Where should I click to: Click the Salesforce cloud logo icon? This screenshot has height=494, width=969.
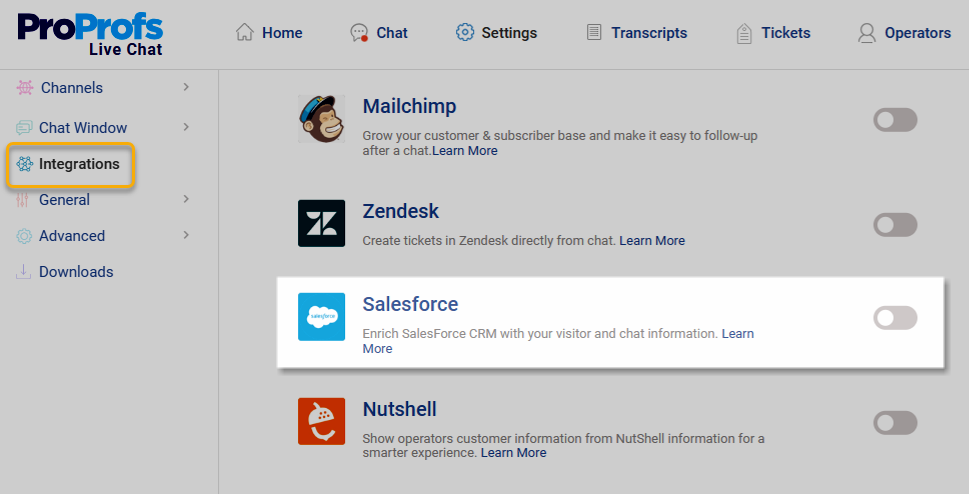coord(321,317)
